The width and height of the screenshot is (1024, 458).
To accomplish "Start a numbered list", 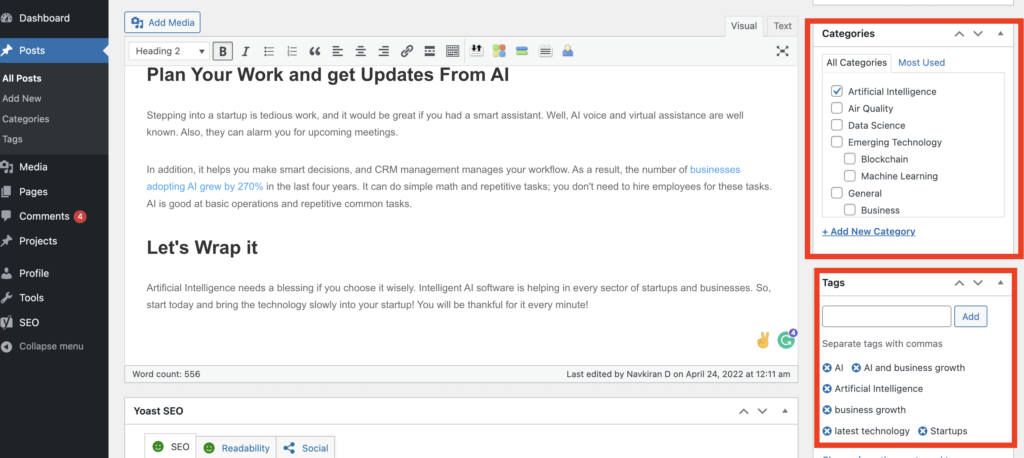I will 291,51.
